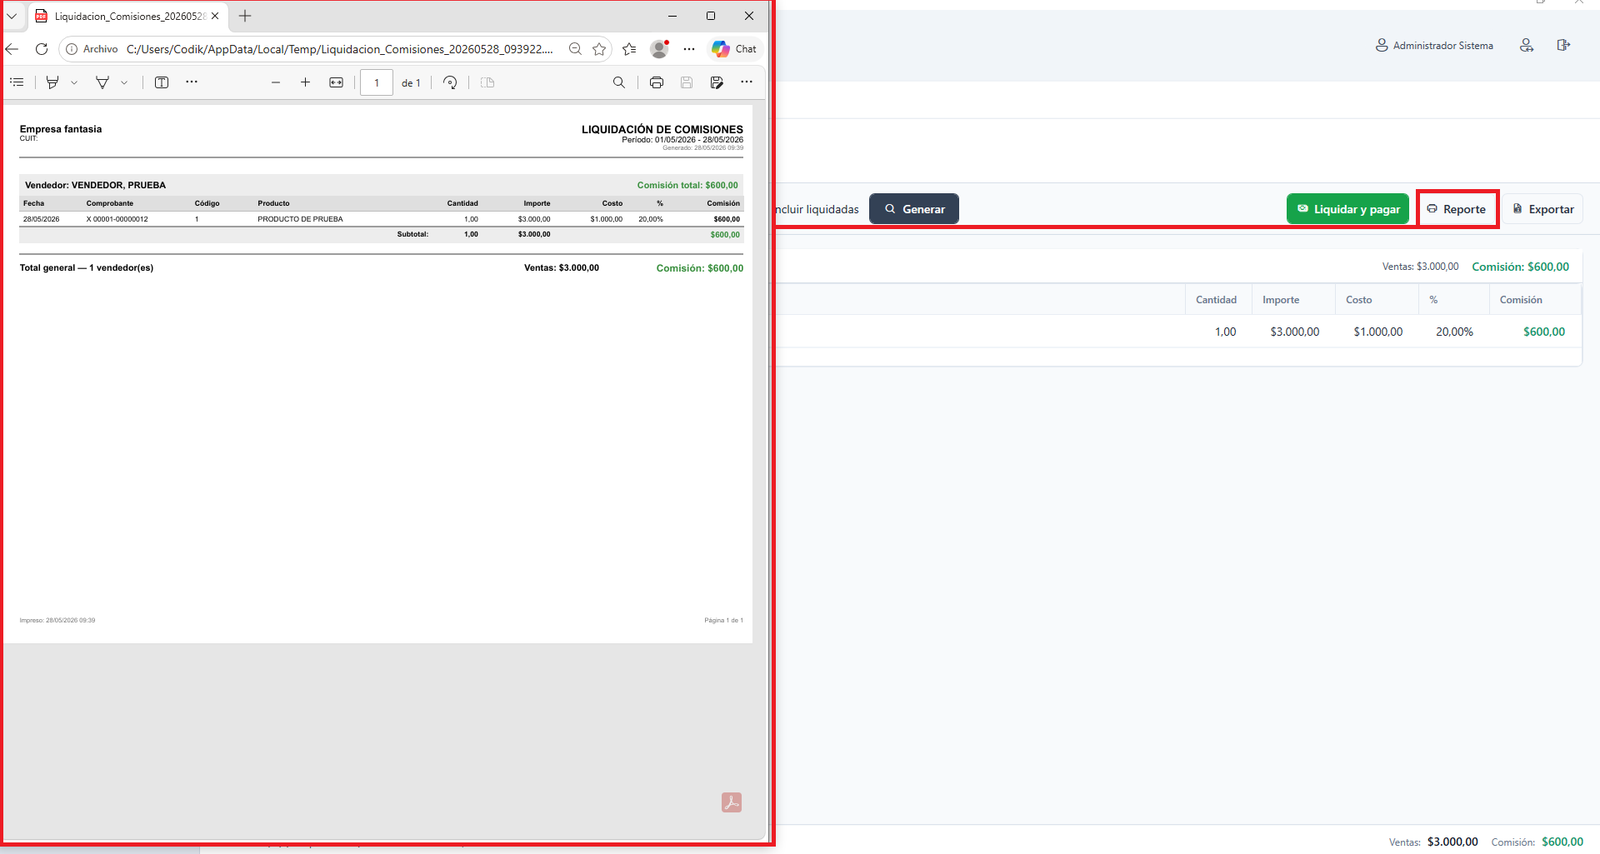Add this page to favorites star
Image resolution: width=1600 pixels, height=854 pixels.
(x=599, y=49)
